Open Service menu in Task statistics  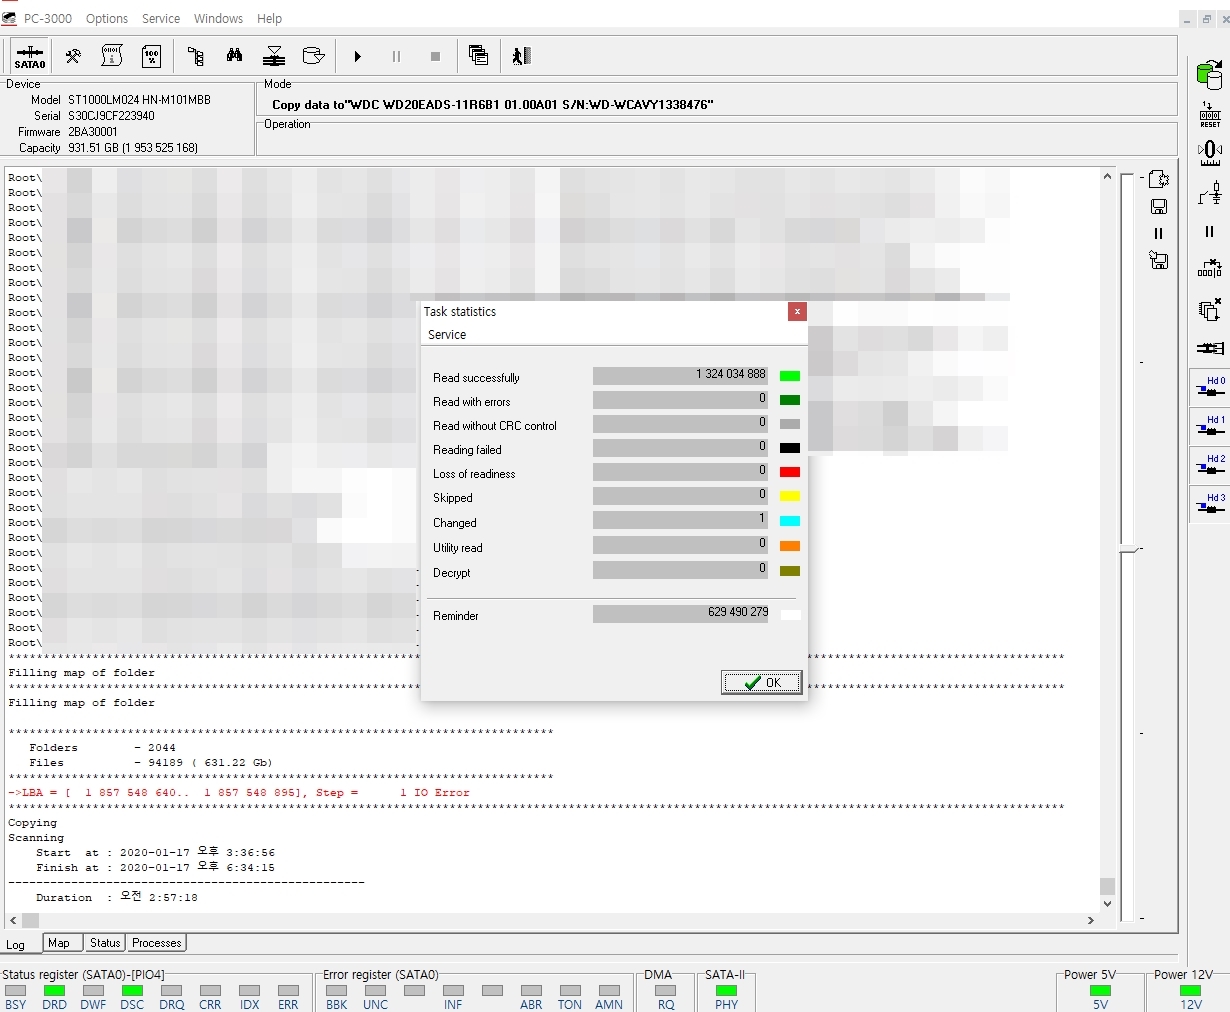pos(447,335)
